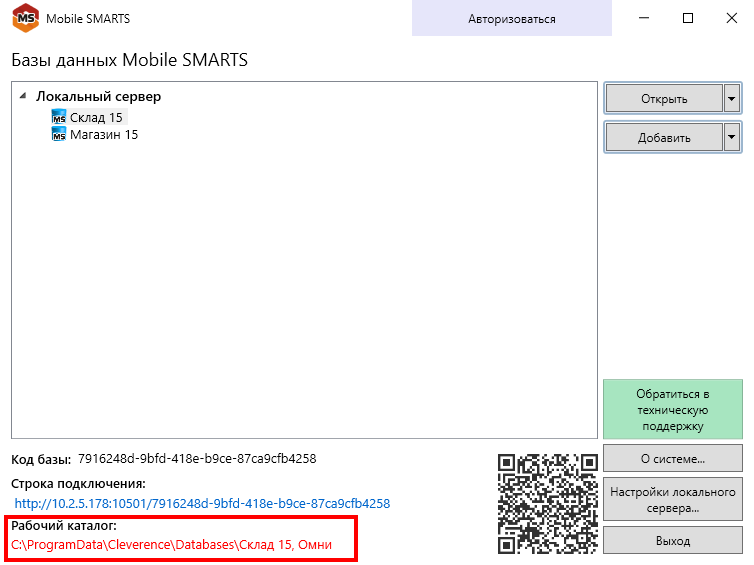
Task: Click the Базы данных Mobile SMARTS heading
Action: point(129,60)
